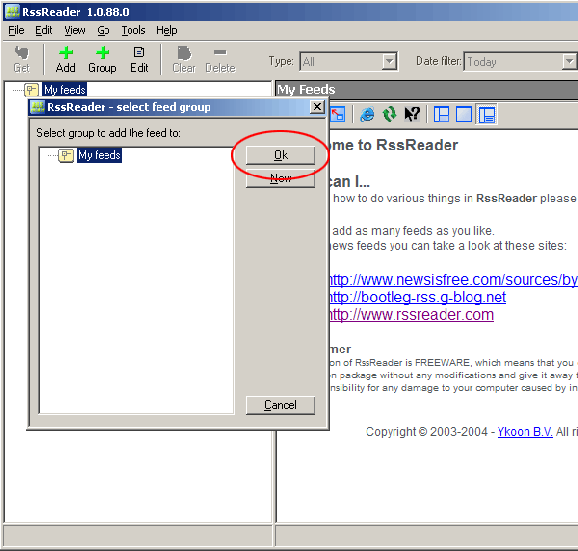
Task: Open the www.rssreader.com link
Action: pos(412,314)
